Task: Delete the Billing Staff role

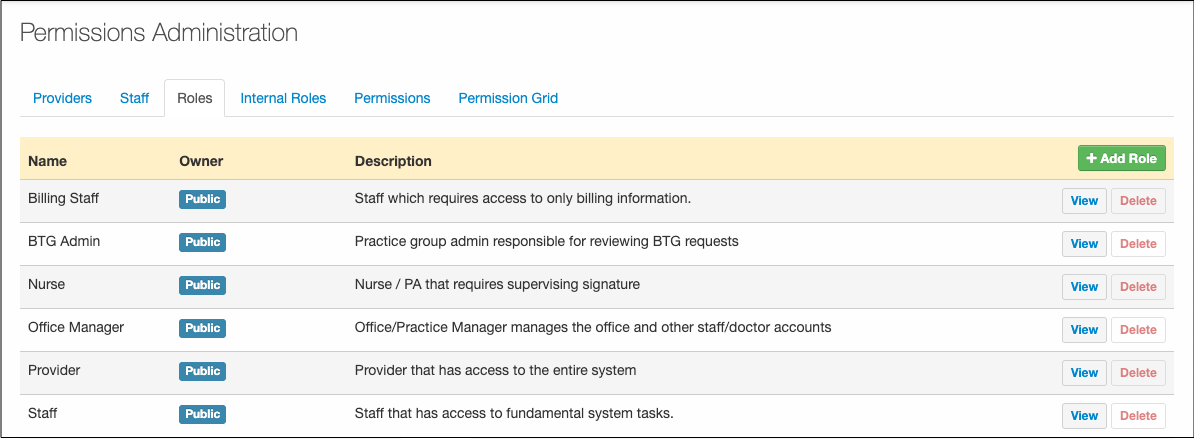Action: click(1138, 201)
